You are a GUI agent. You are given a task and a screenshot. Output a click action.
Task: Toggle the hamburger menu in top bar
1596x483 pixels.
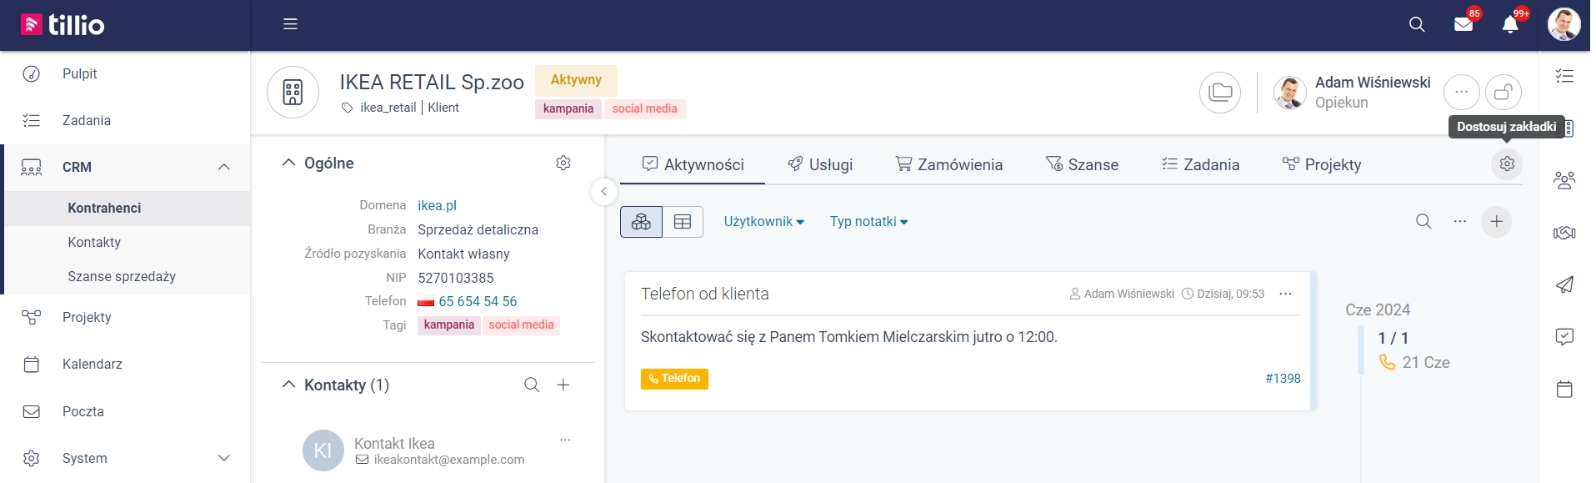pyautogui.click(x=290, y=24)
